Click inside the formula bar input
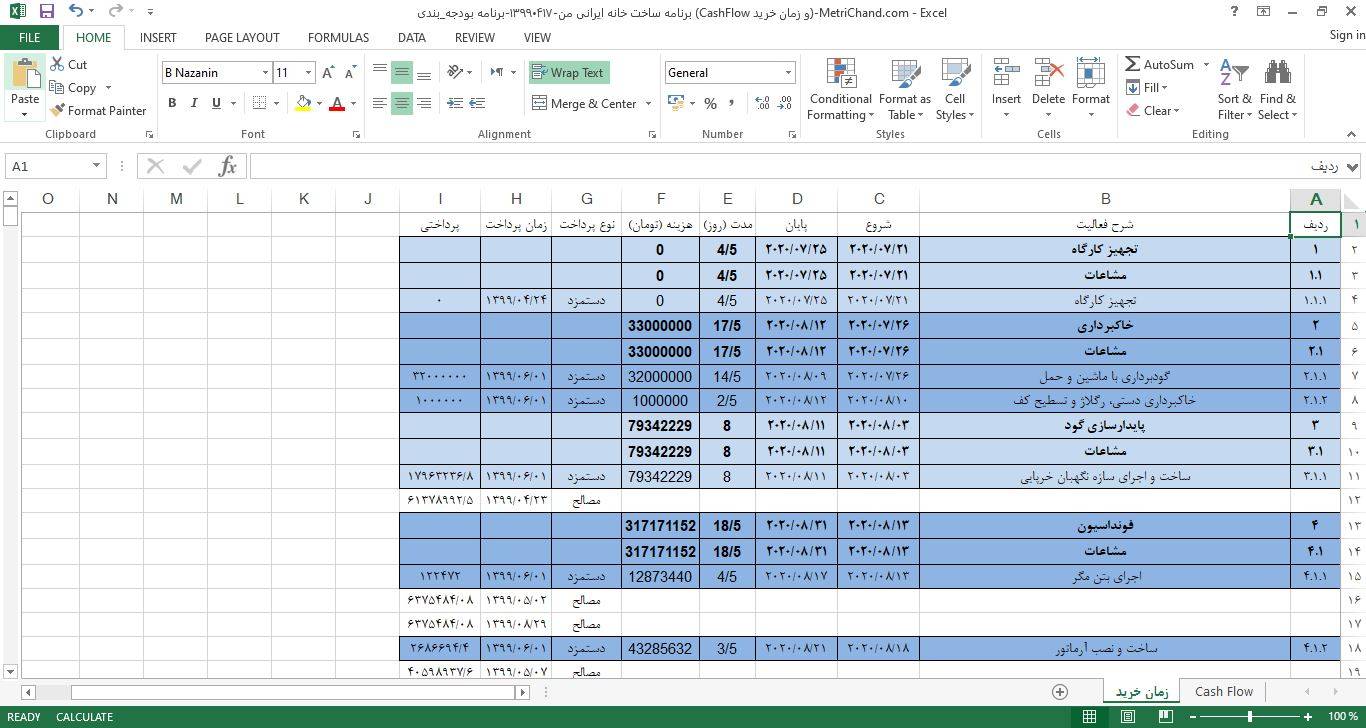The image size is (1366, 728). [795, 166]
